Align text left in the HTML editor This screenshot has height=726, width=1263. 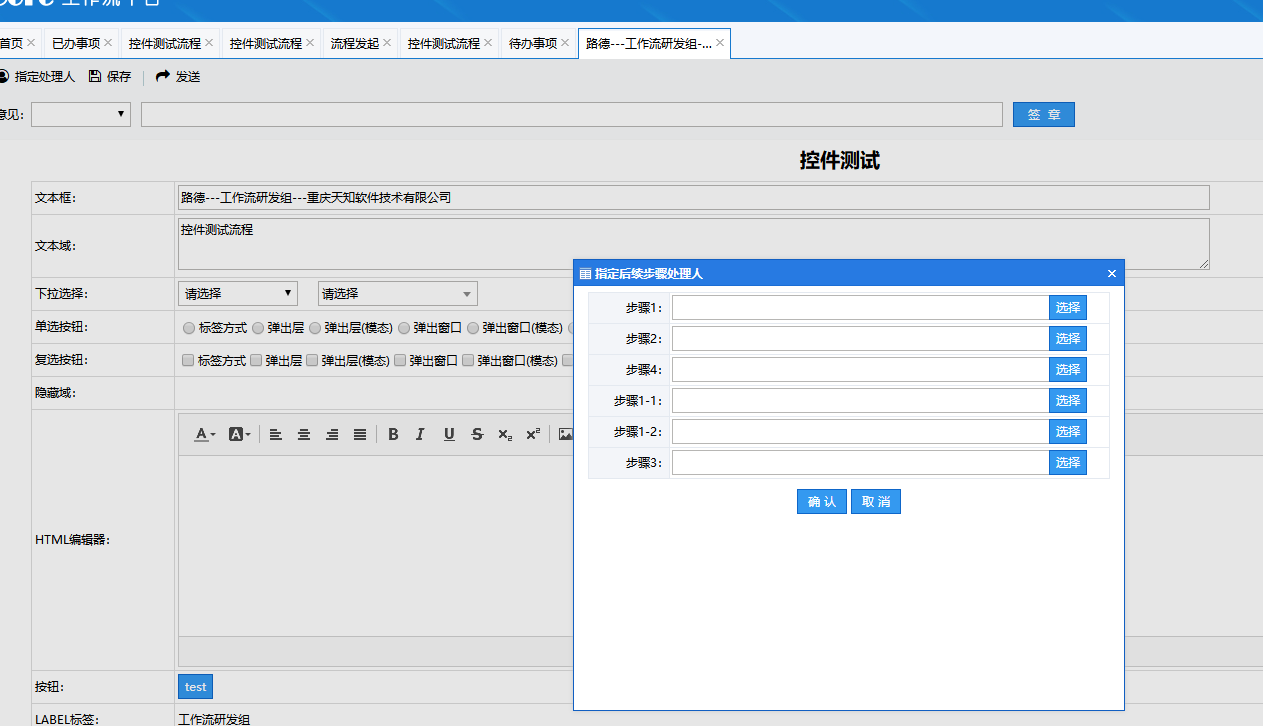click(276, 434)
